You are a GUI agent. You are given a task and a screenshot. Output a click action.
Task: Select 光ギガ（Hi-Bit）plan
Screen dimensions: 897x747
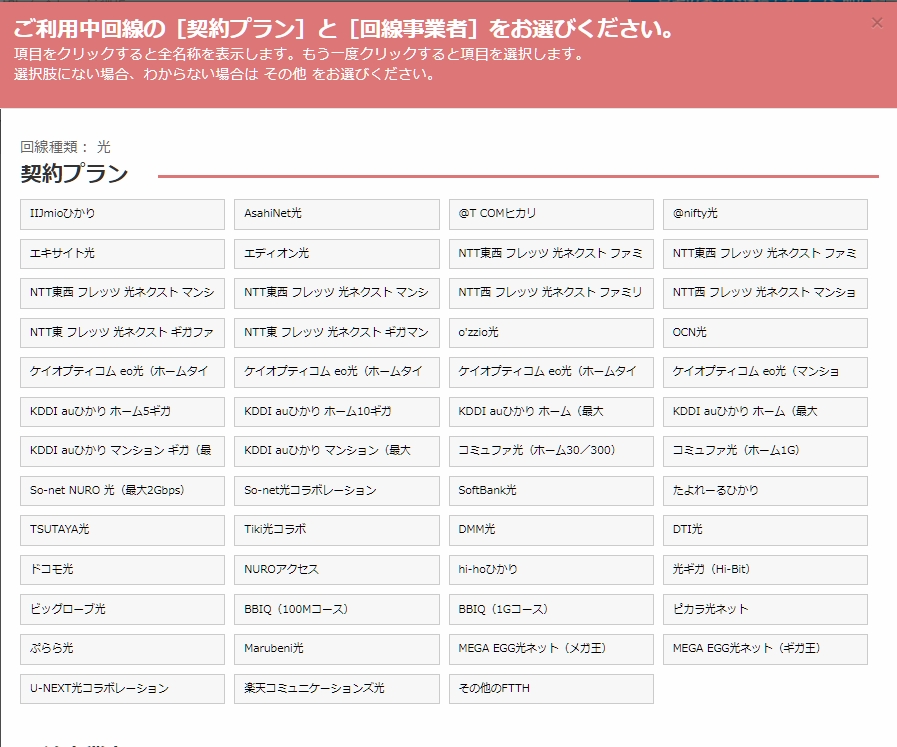point(765,570)
